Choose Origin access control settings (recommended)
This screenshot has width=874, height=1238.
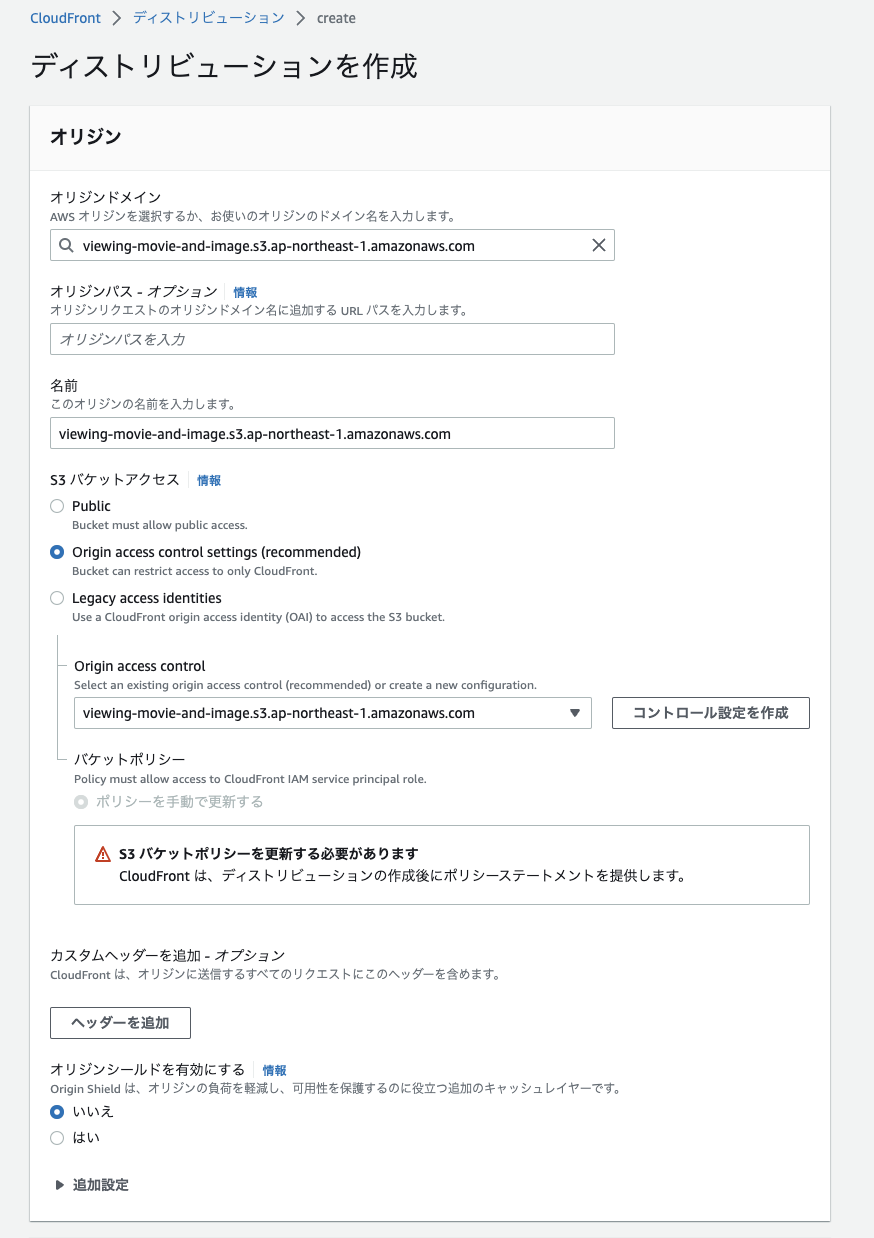click(57, 552)
